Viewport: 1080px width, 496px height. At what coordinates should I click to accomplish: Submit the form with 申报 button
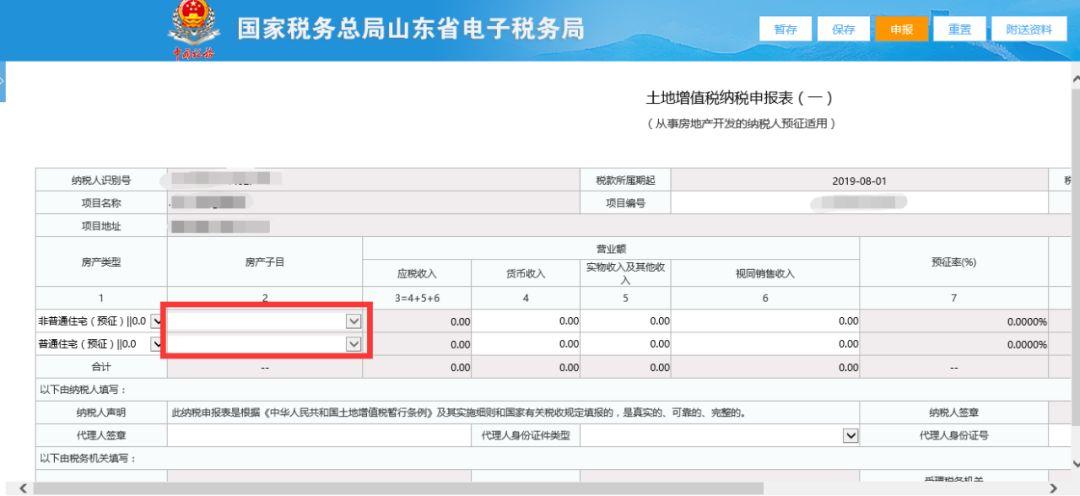click(902, 29)
